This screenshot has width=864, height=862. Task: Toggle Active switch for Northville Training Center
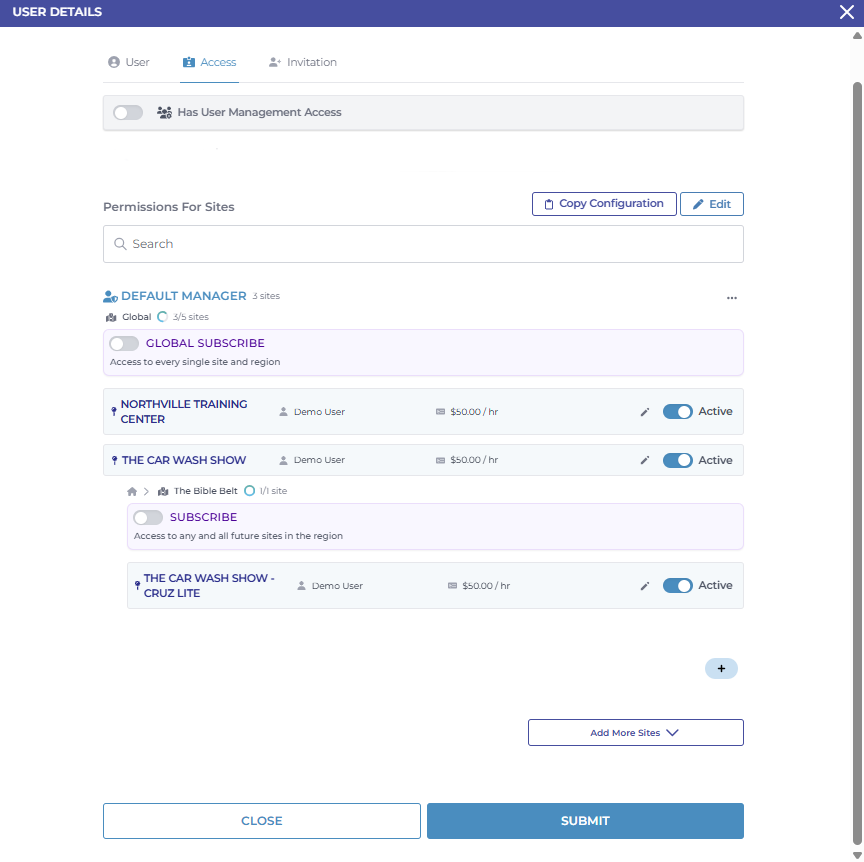click(678, 412)
